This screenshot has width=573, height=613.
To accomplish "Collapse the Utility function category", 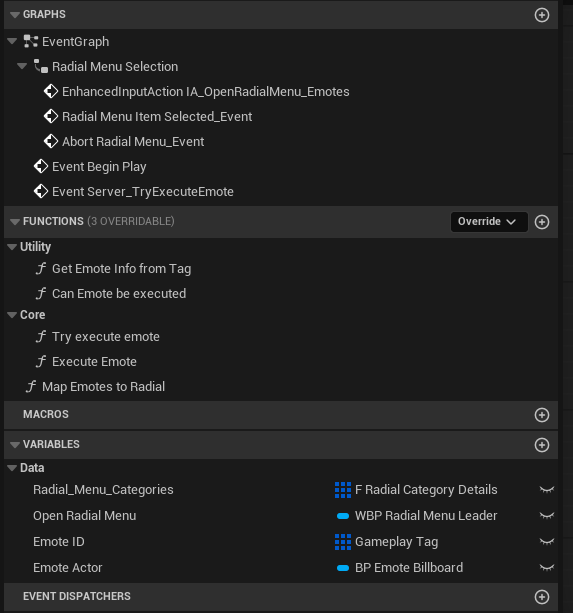I will tap(12, 247).
